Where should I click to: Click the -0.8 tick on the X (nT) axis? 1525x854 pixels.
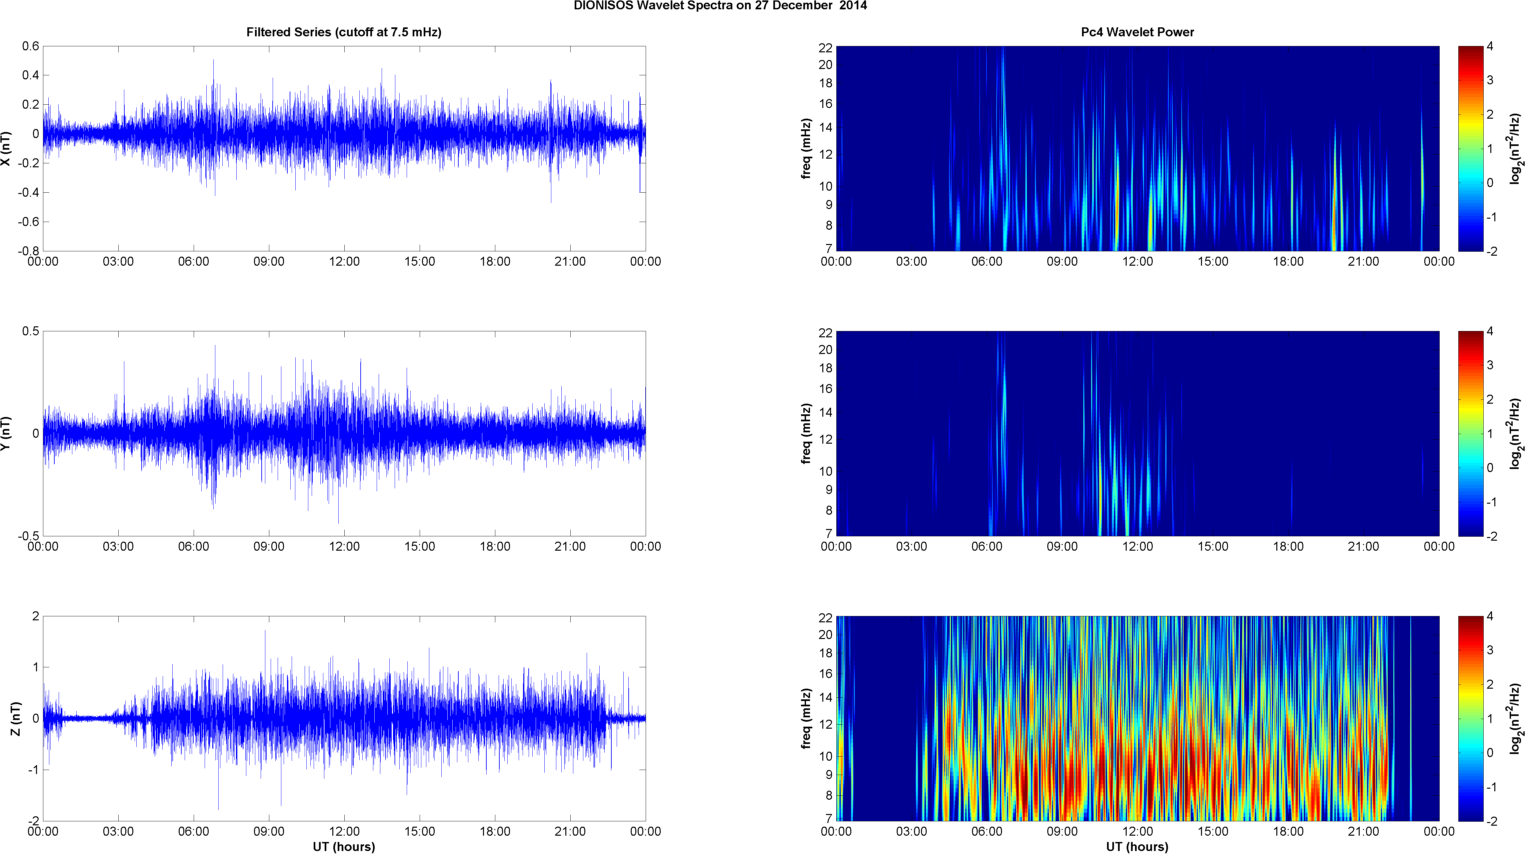[x=28, y=251]
